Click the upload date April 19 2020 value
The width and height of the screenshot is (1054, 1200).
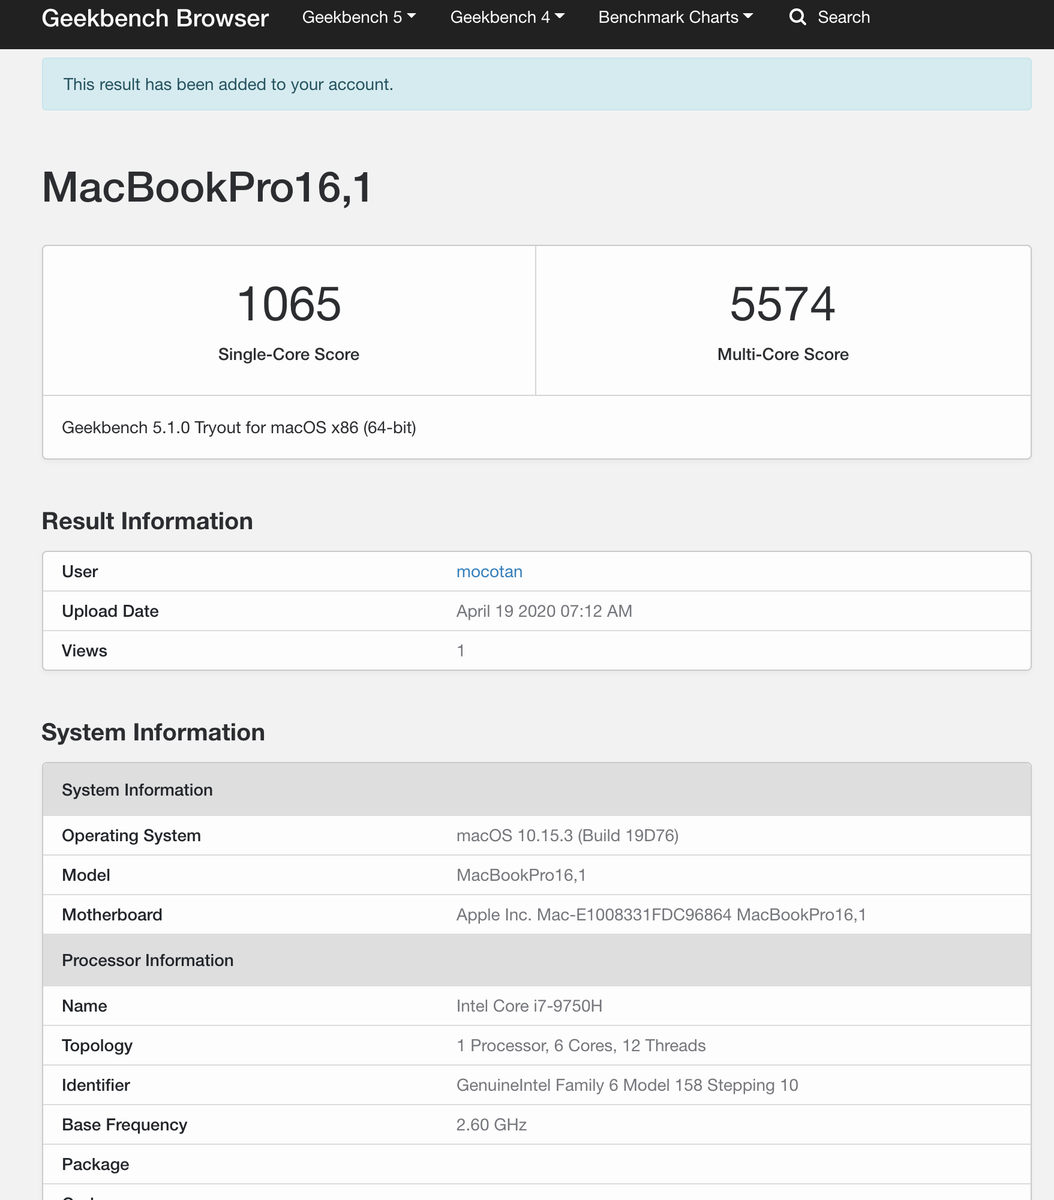(x=544, y=611)
